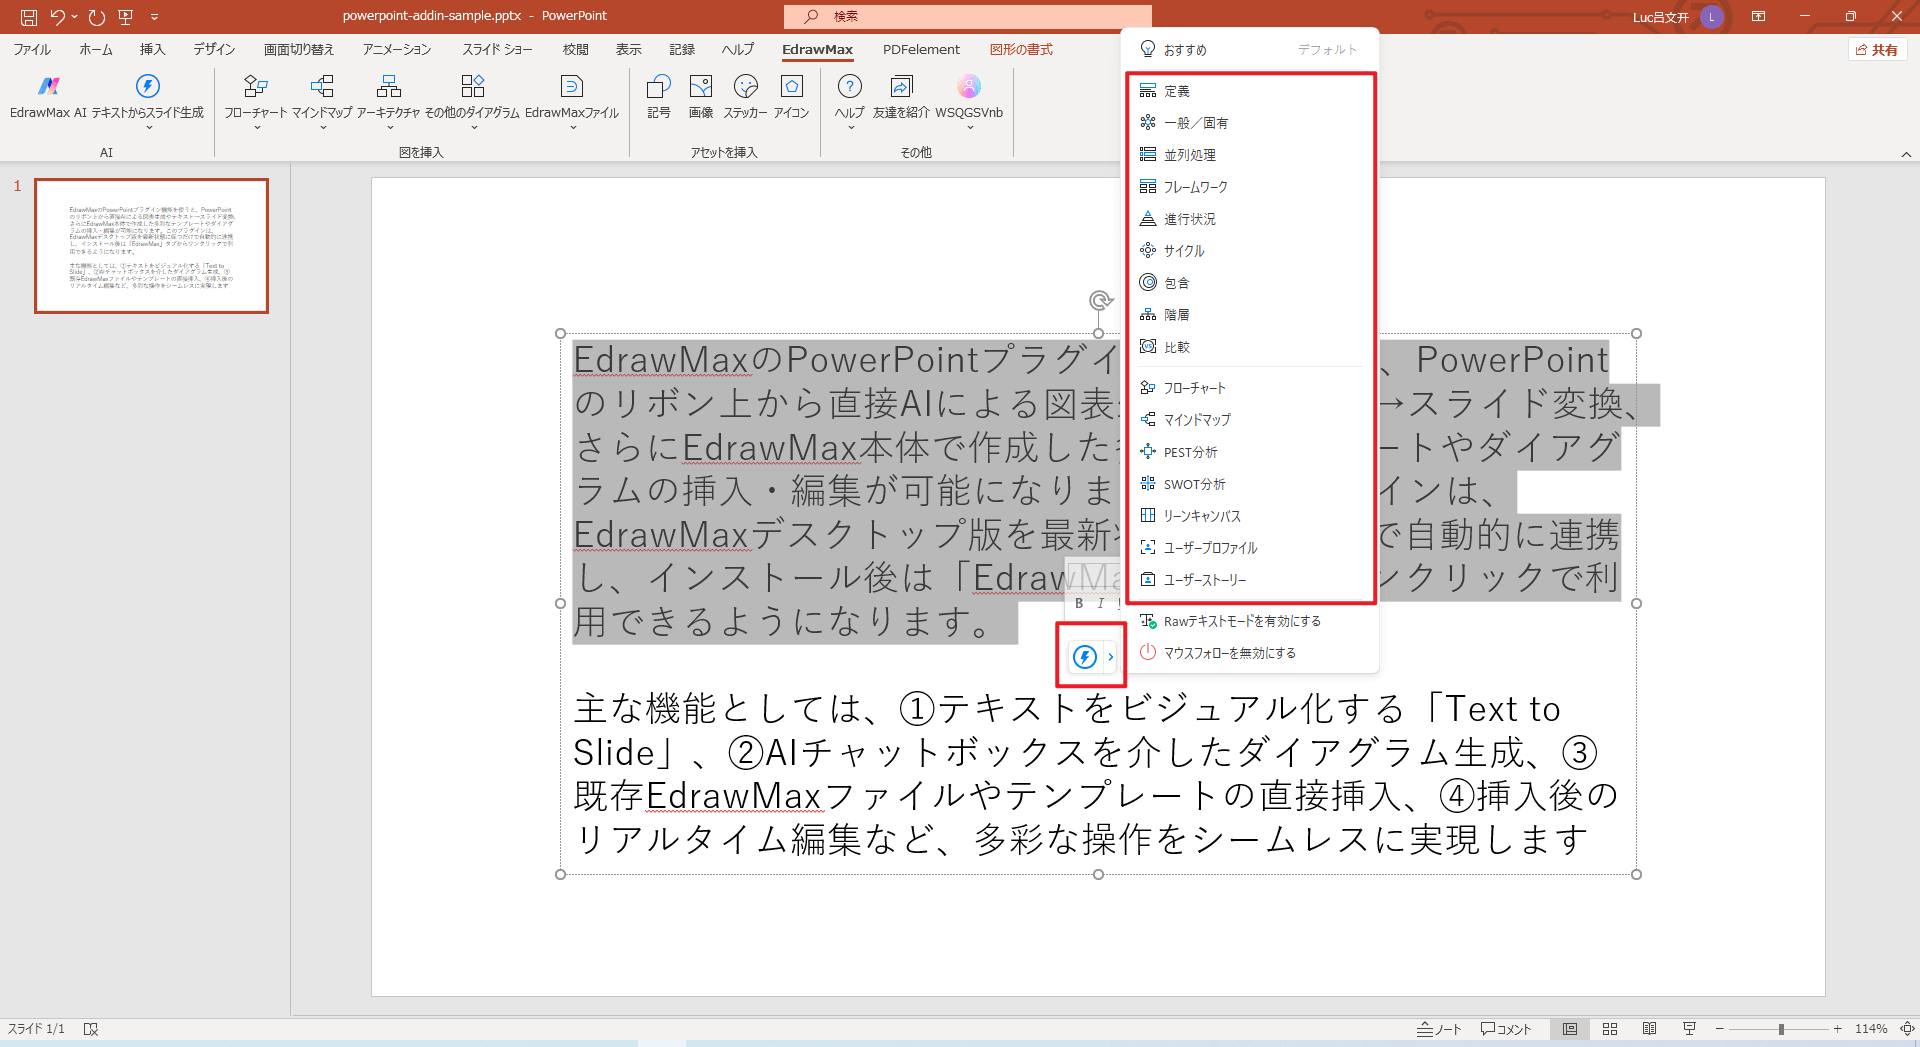This screenshot has height=1047, width=1920.
Task: Click the EdrawMaxファイル ribbon icon
Action: (x=572, y=87)
